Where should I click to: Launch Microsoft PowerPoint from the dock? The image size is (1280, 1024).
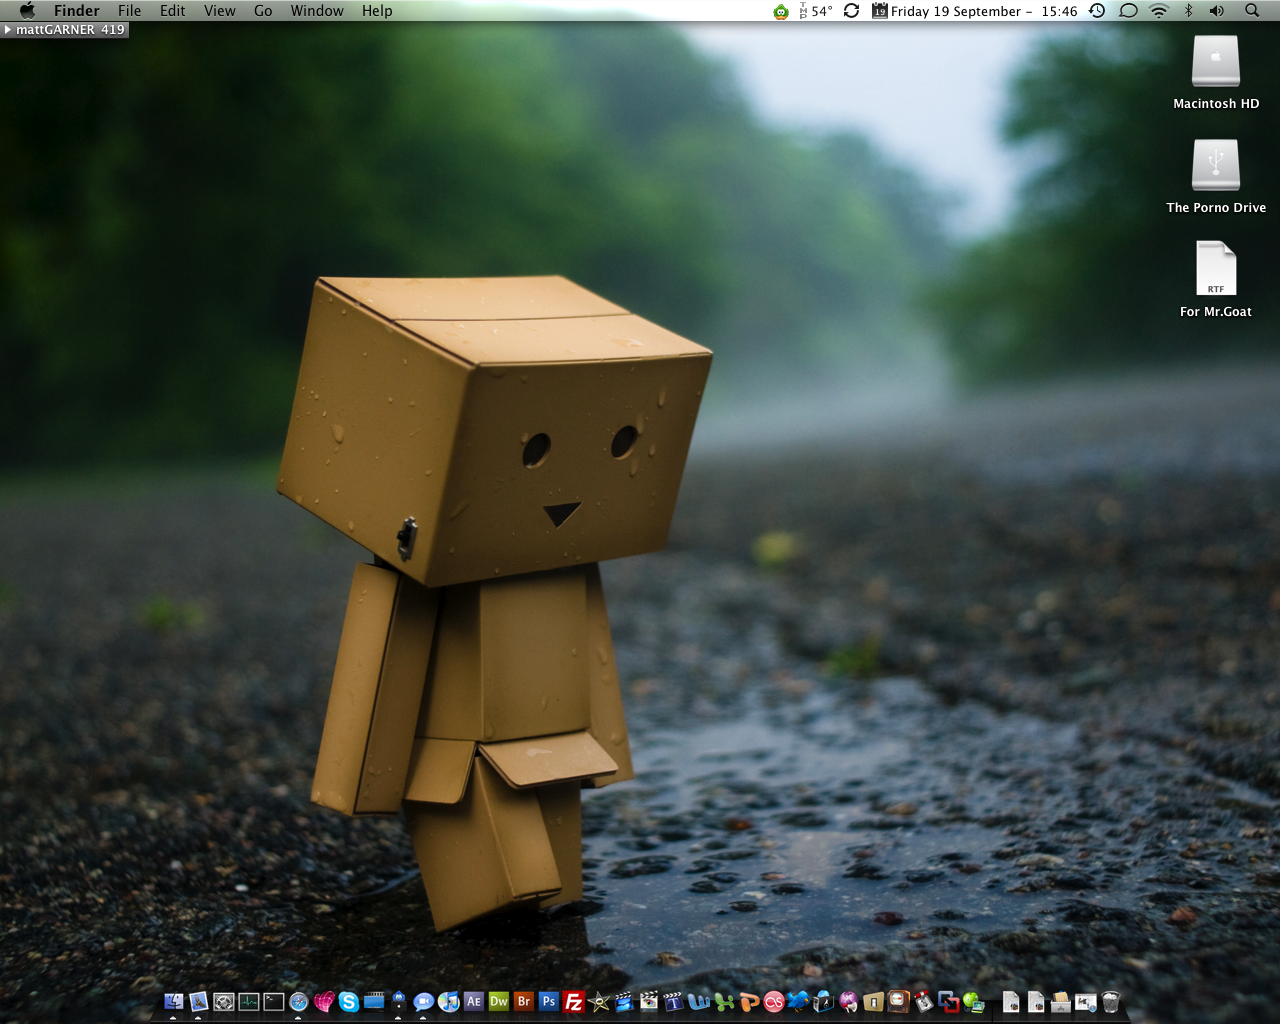click(749, 1001)
